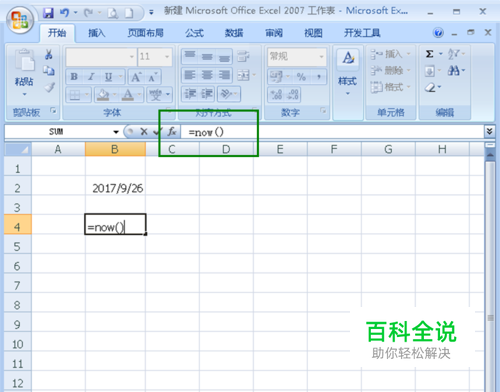This screenshot has width=500, height=392.
Task: Save the workbook with the floppy icon
Action: (49, 13)
